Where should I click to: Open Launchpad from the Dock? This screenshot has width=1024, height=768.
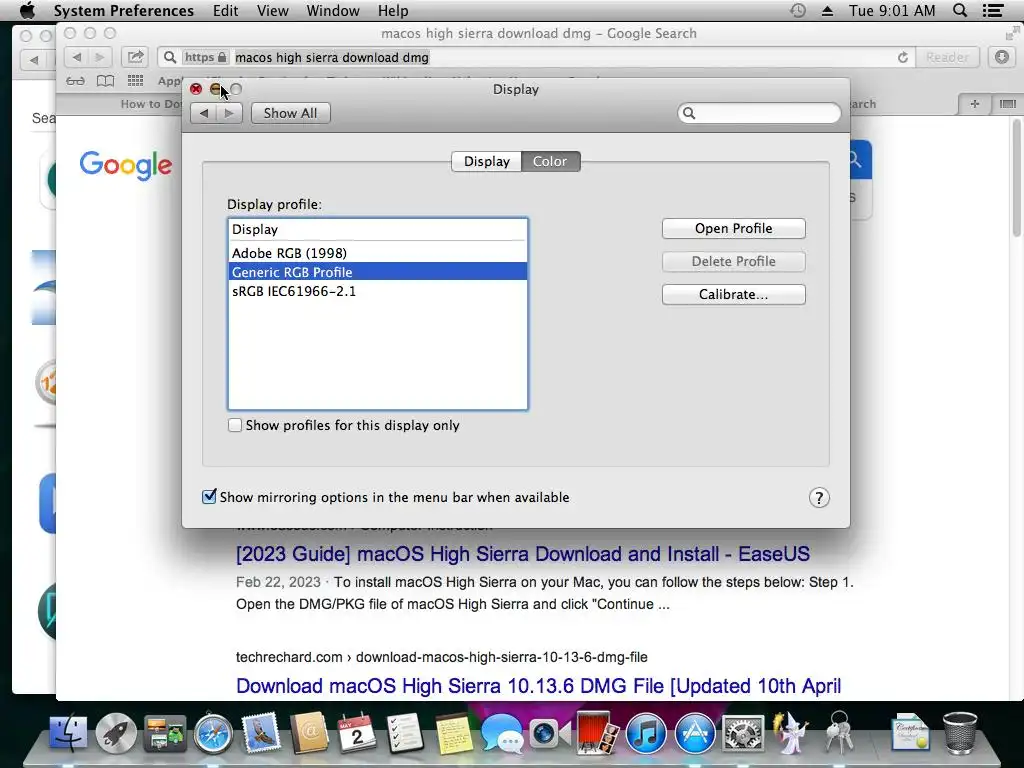116,733
